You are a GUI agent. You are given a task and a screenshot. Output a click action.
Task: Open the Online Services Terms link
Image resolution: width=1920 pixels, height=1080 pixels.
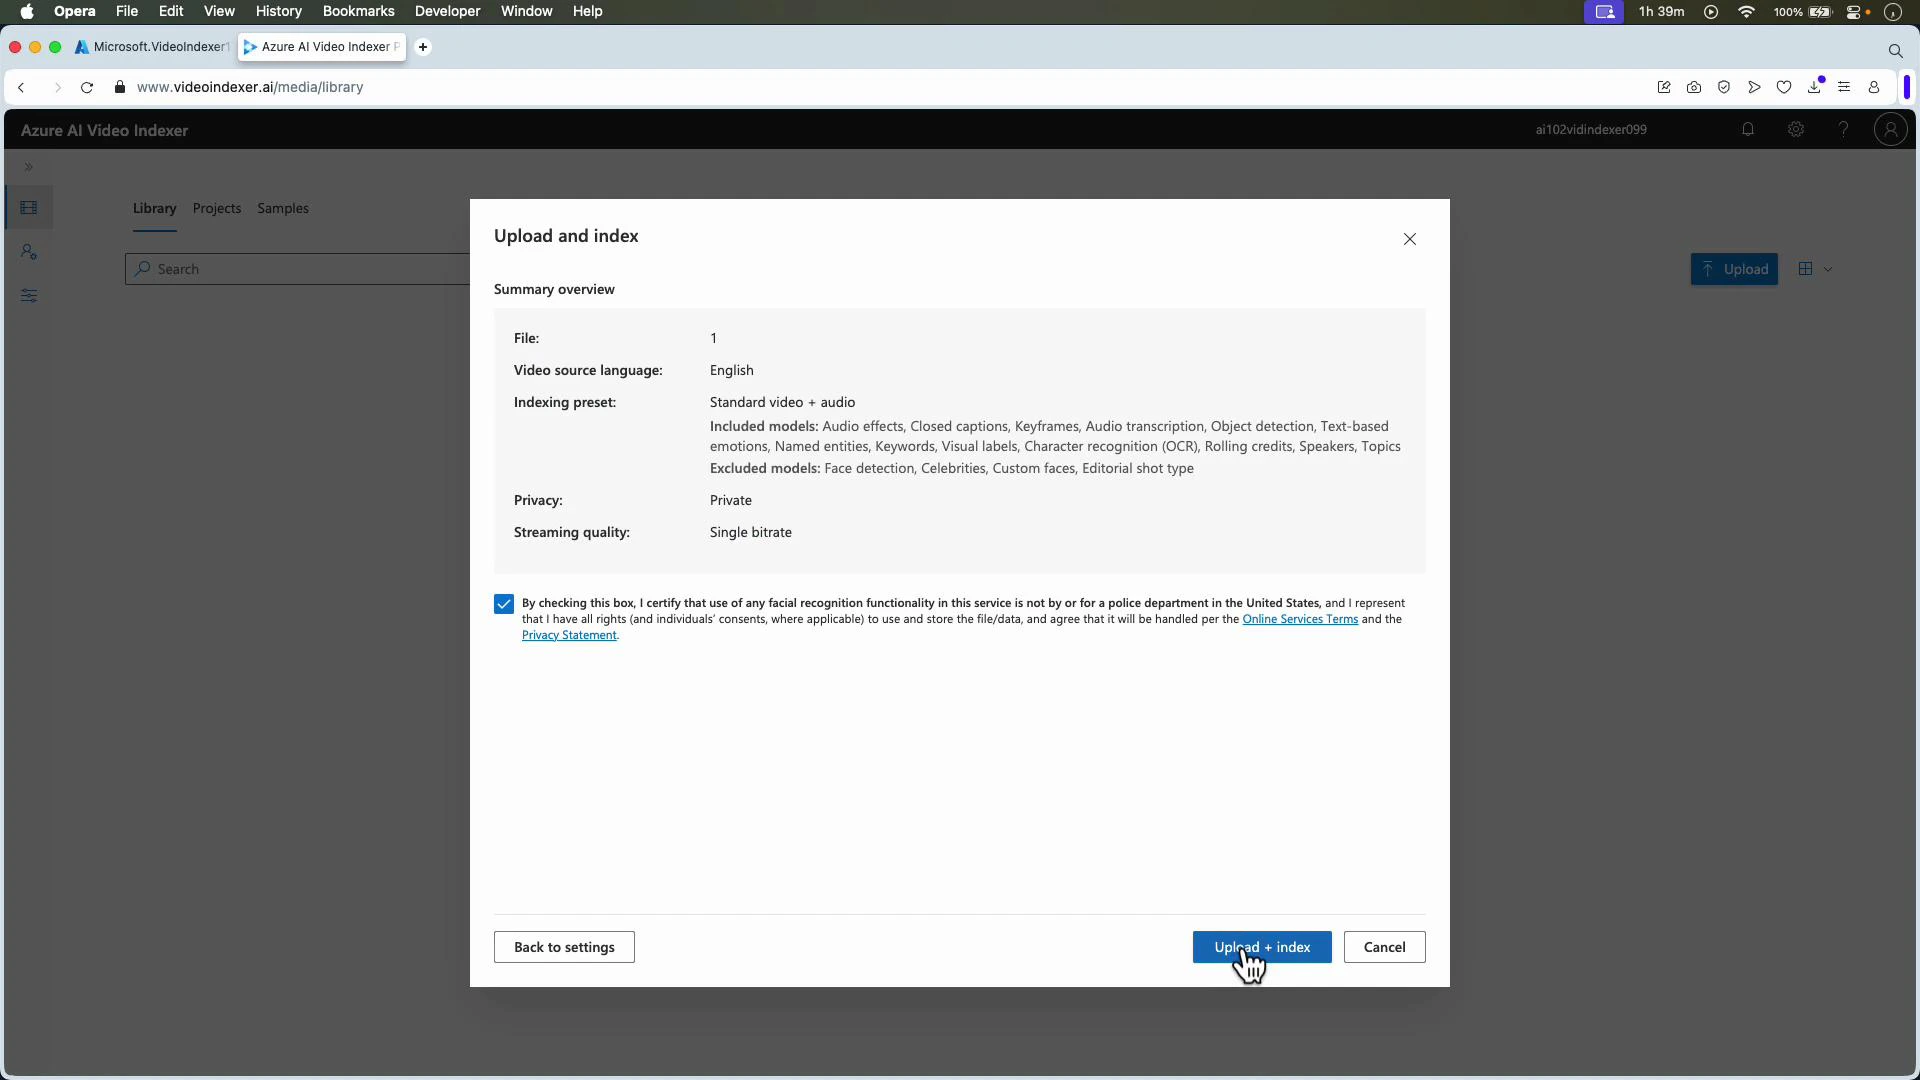[1300, 619]
